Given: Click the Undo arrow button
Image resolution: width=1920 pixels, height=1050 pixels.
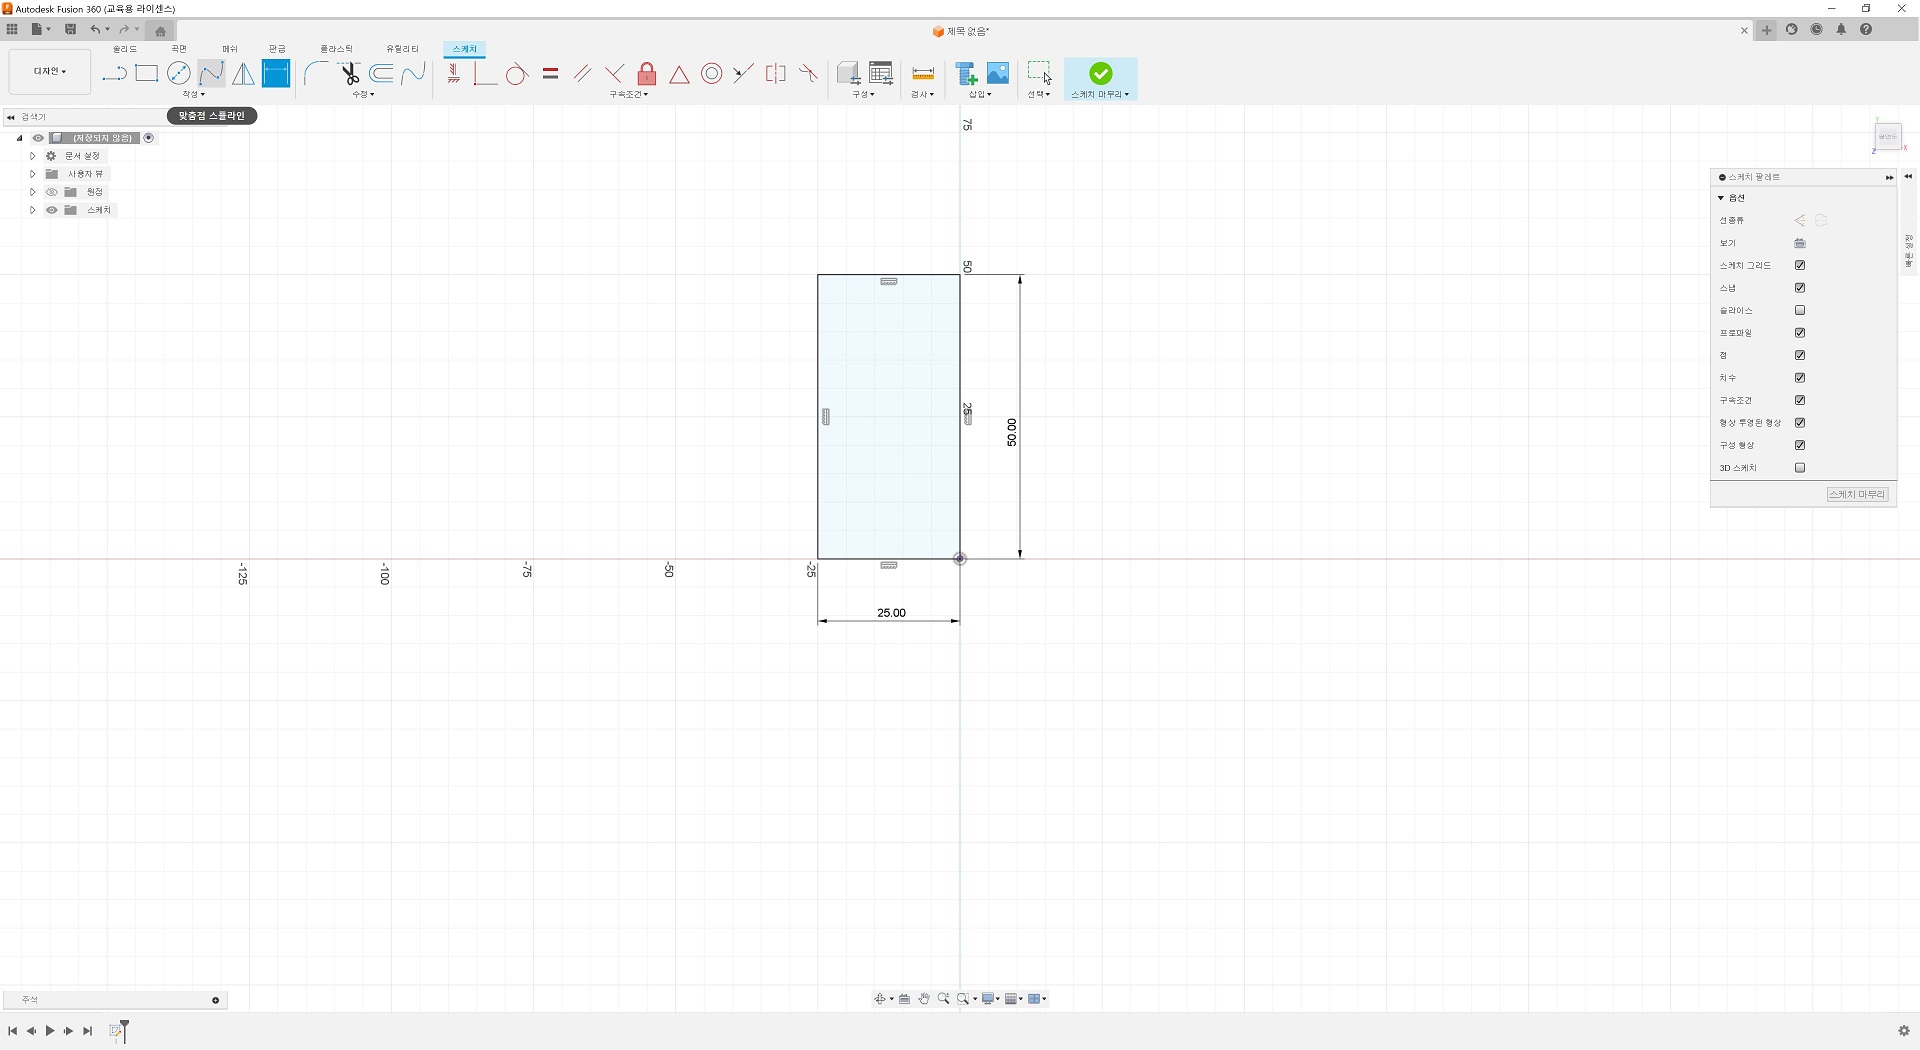Looking at the screenshot, I should 95,29.
